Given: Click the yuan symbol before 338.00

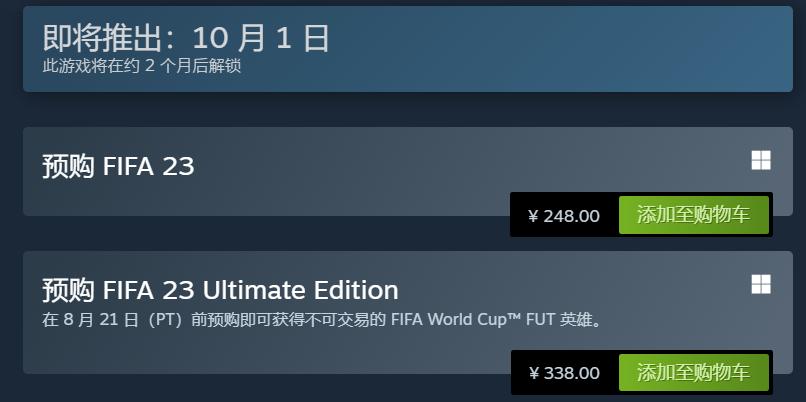Looking at the screenshot, I should [x=533, y=373].
